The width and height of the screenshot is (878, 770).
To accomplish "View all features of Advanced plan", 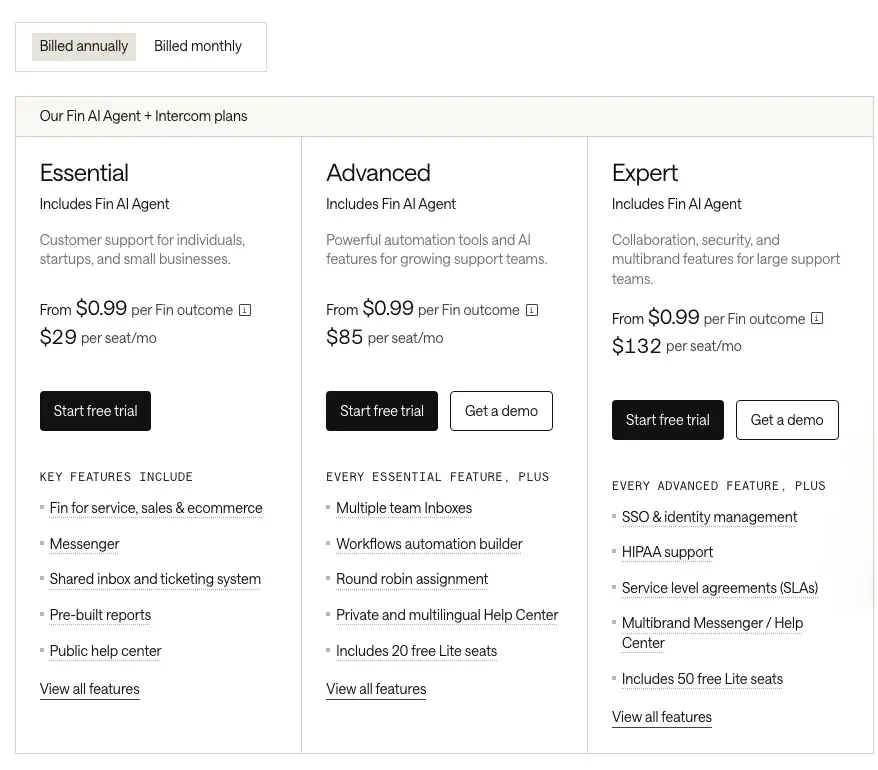I will 376,689.
